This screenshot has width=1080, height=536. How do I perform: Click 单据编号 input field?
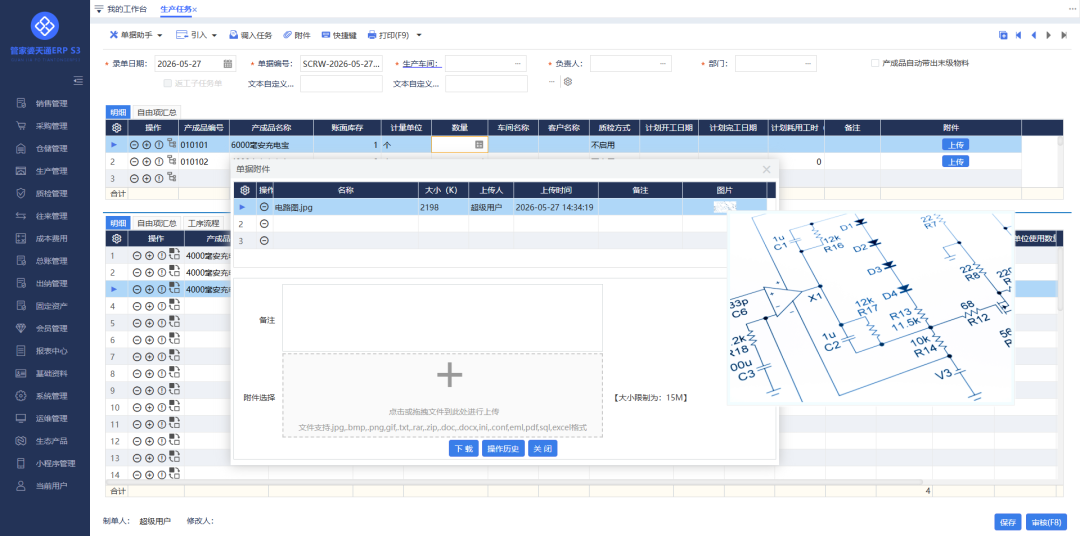coord(341,63)
